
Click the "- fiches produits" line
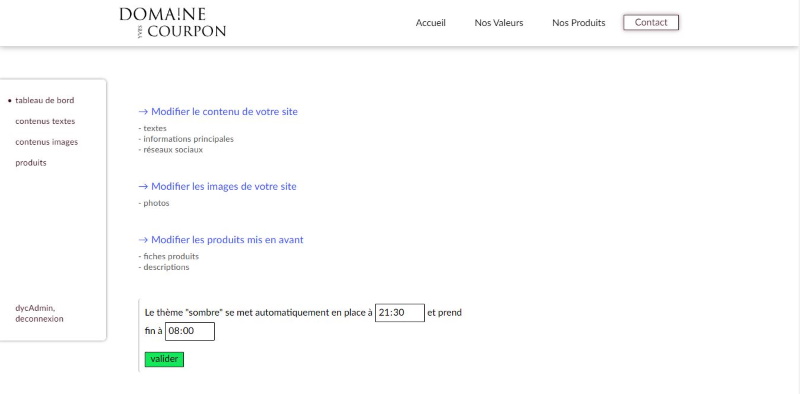(x=168, y=257)
